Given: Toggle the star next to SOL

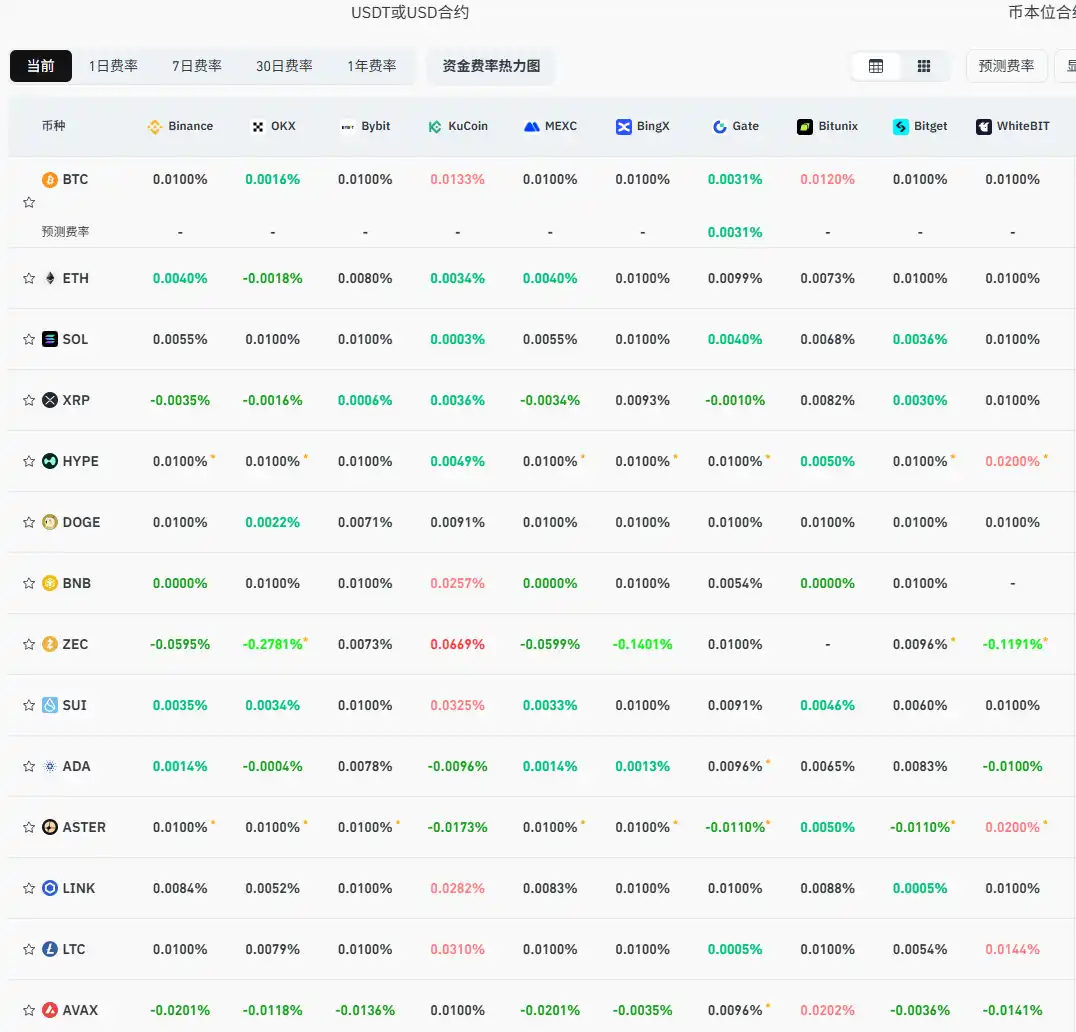Looking at the screenshot, I should coord(29,340).
